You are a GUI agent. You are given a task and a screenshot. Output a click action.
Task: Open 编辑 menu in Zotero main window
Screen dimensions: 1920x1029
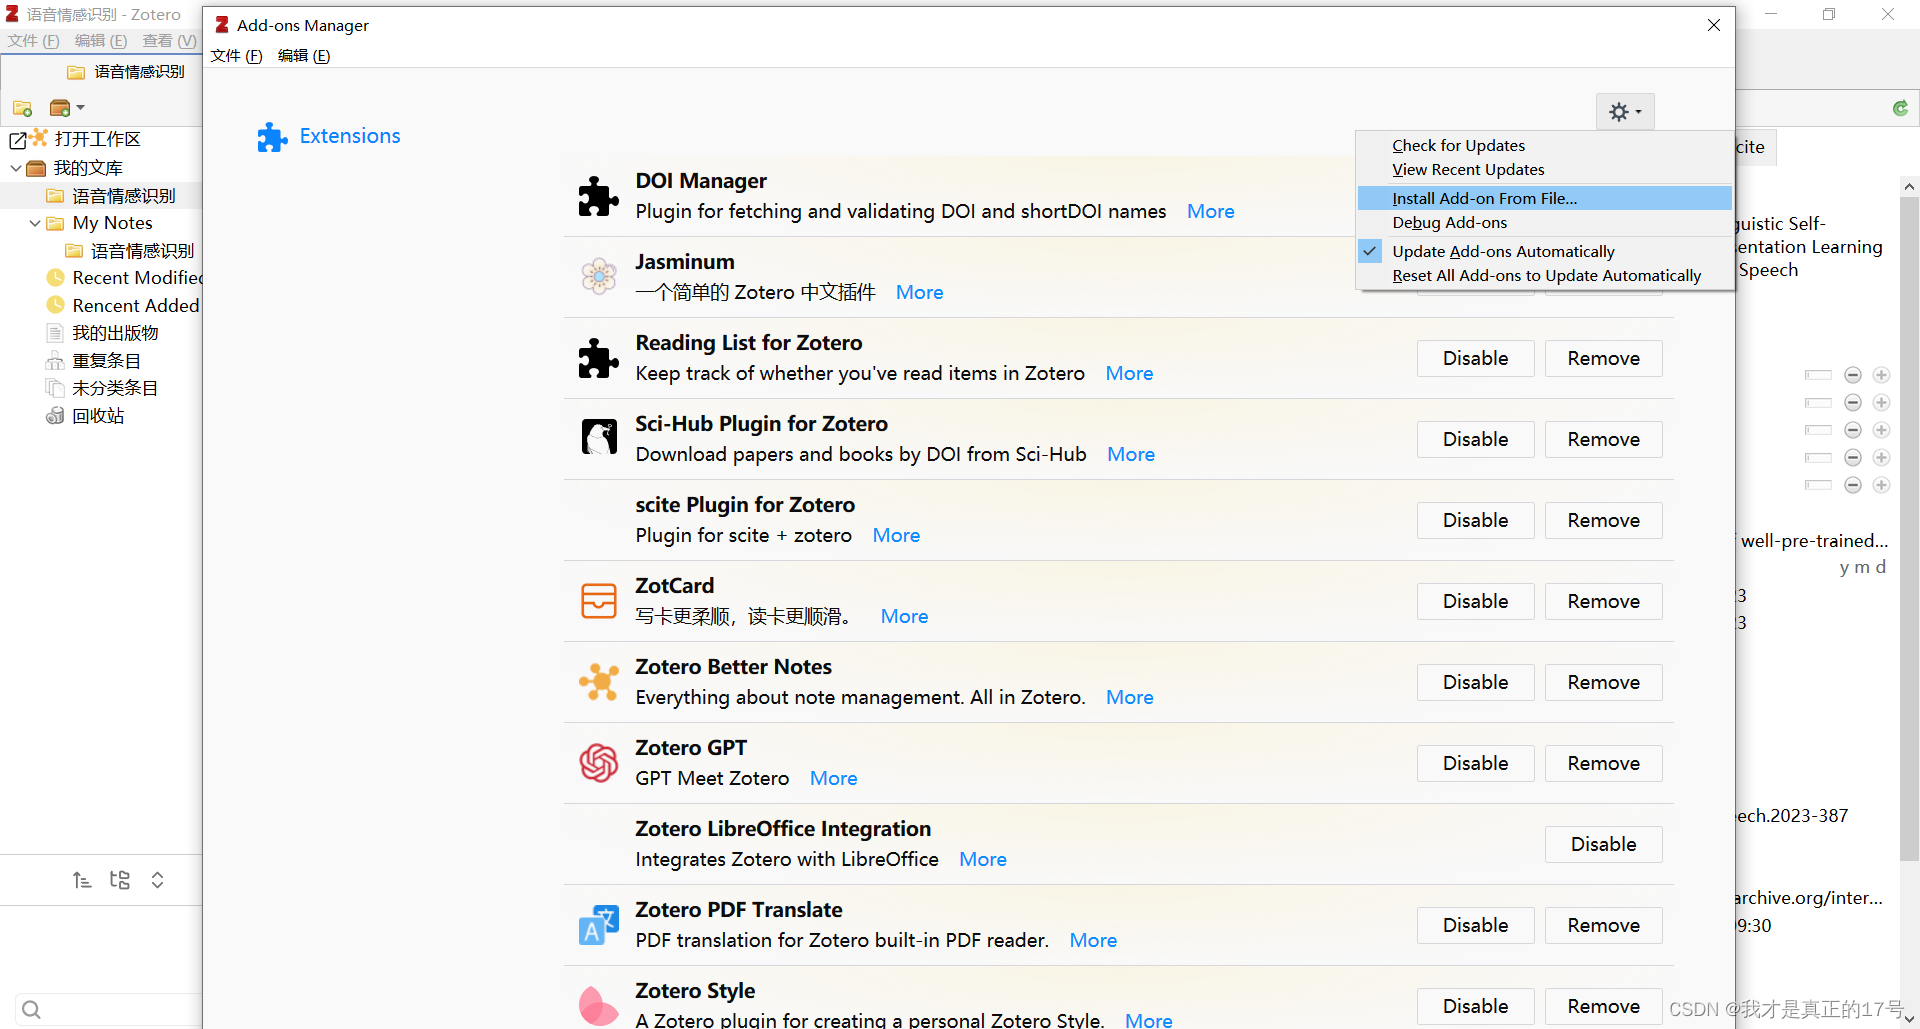point(101,41)
